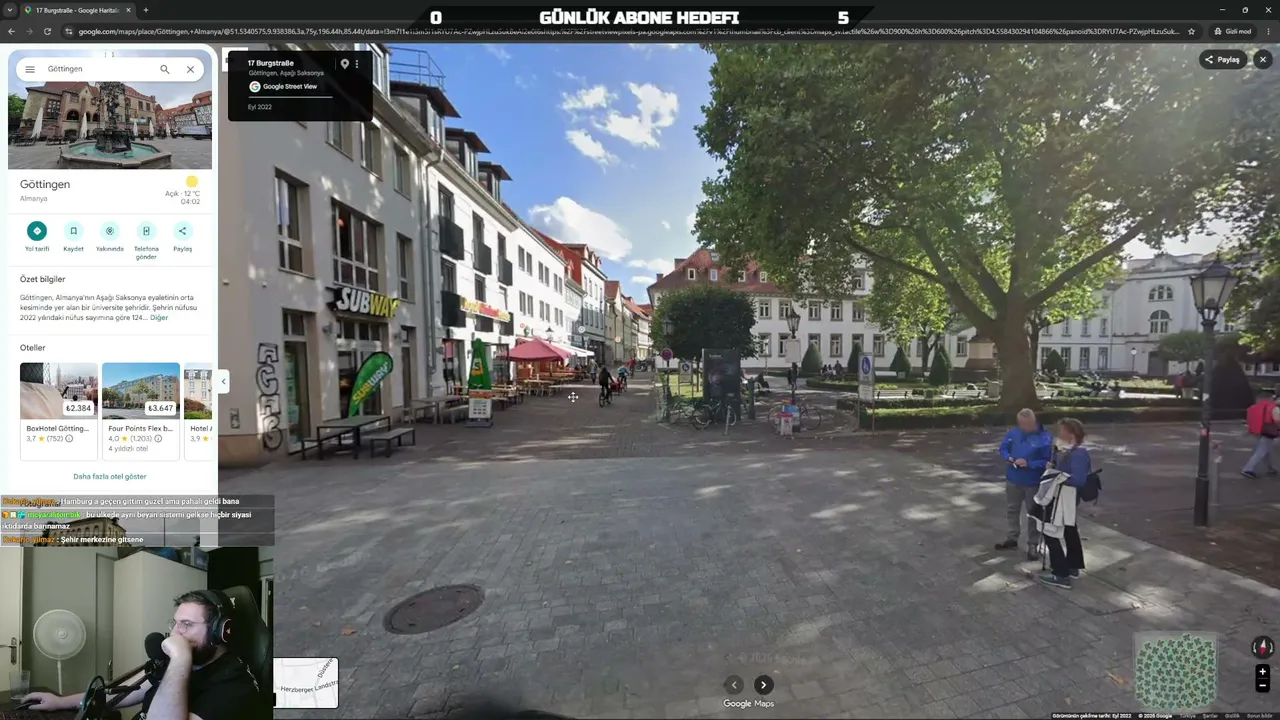Click the Paylaş icon in side panel
Viewport: 1280px width, 720px height.
click(x=182, y=231)
